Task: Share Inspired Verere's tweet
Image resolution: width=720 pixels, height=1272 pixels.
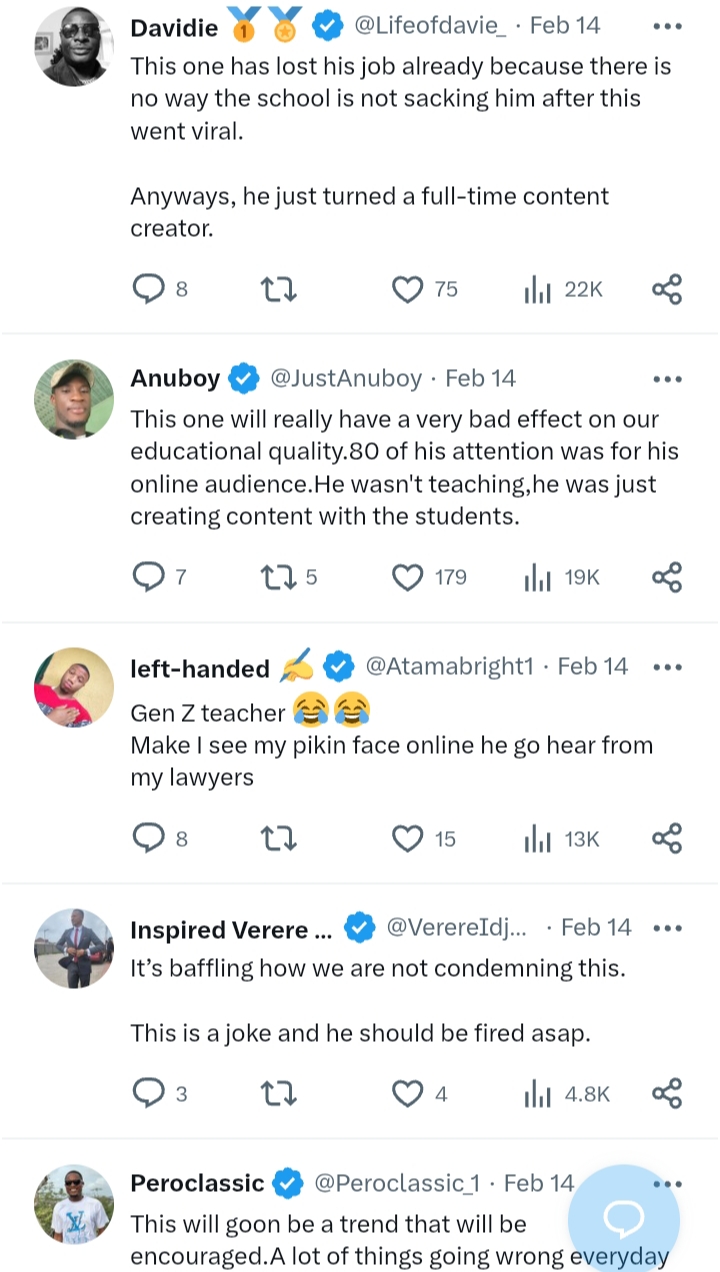Action: [x=667, y=1094]
